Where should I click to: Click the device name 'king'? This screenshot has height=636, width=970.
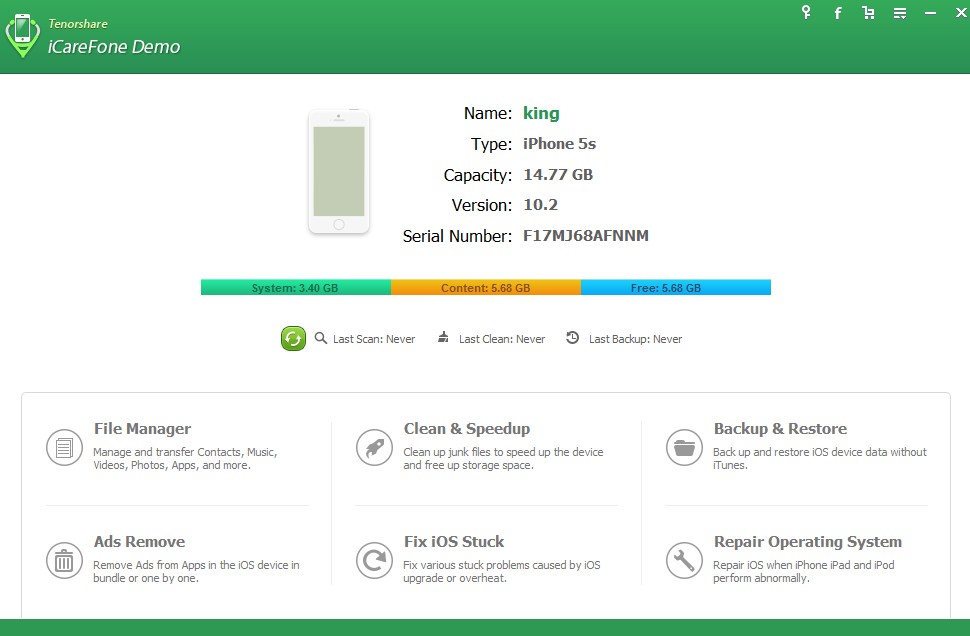click(x=541, y=113)
